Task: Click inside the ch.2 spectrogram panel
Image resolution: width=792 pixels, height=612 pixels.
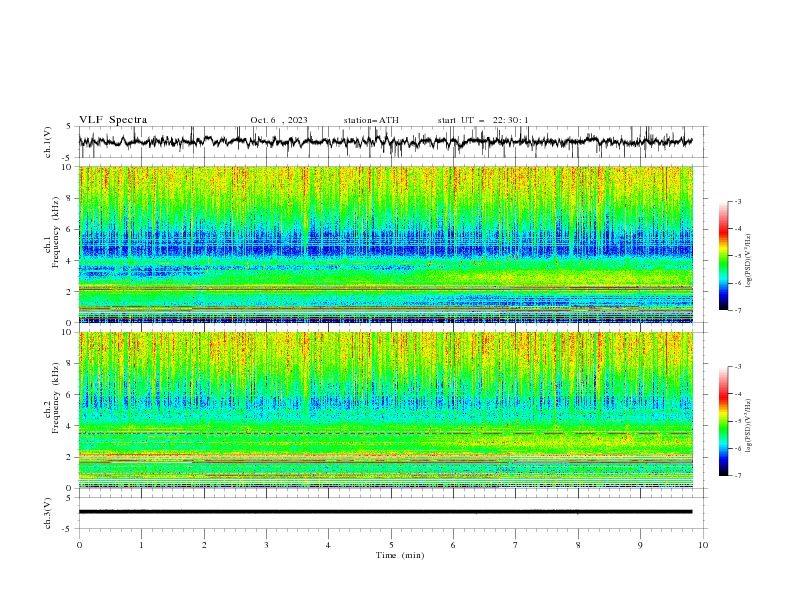Action: tap(385, 410)
